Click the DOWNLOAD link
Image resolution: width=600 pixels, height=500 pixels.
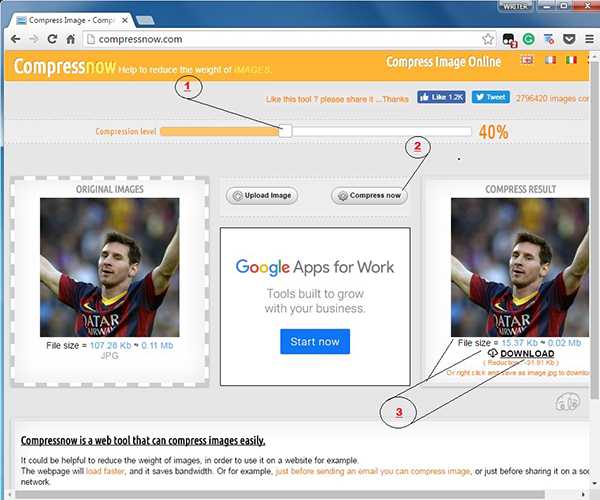point(527,354)
